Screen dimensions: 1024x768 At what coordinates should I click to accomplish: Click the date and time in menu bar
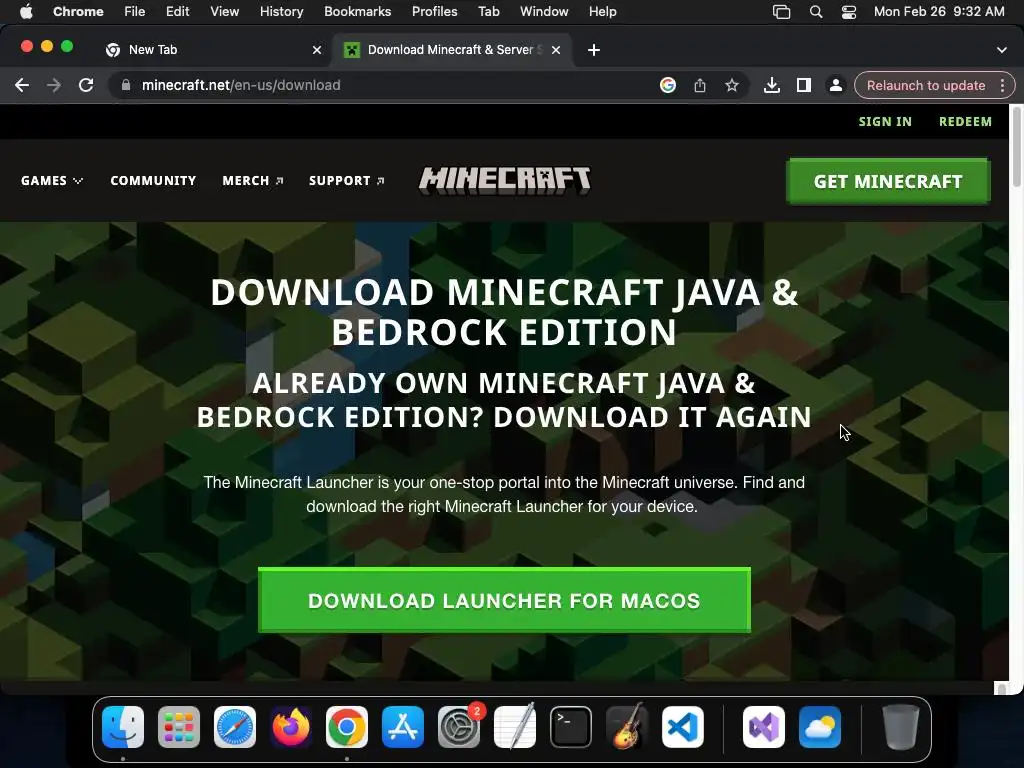[939, 11]
